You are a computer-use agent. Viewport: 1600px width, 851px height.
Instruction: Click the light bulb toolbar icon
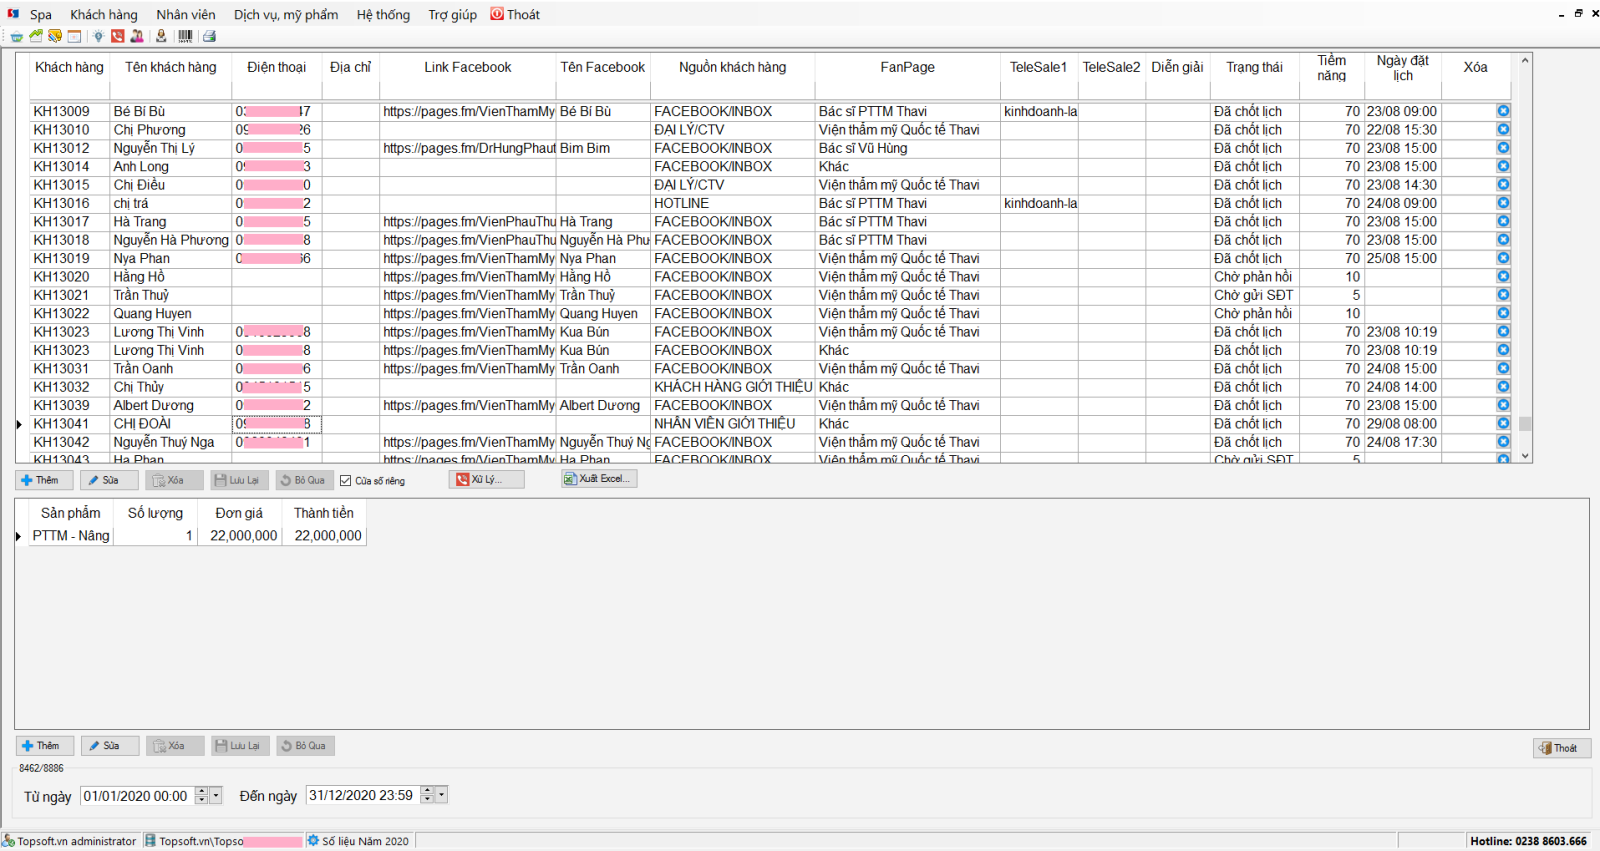[98, 36]
